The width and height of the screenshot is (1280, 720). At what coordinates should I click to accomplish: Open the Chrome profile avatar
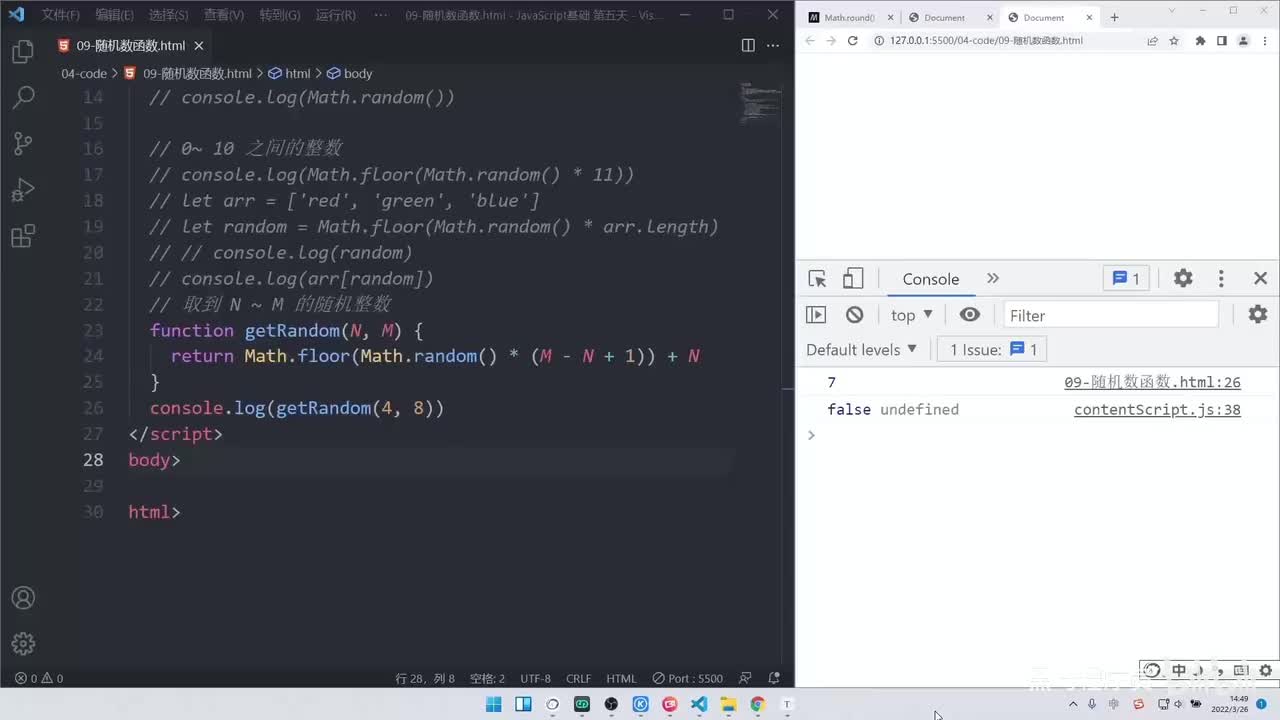(x=1244, y=41)
